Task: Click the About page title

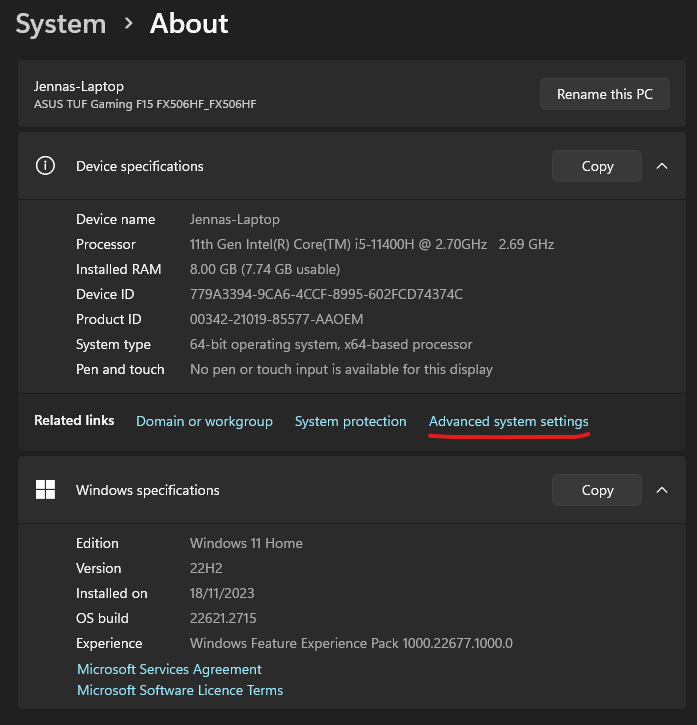Action: click(189, 23)
